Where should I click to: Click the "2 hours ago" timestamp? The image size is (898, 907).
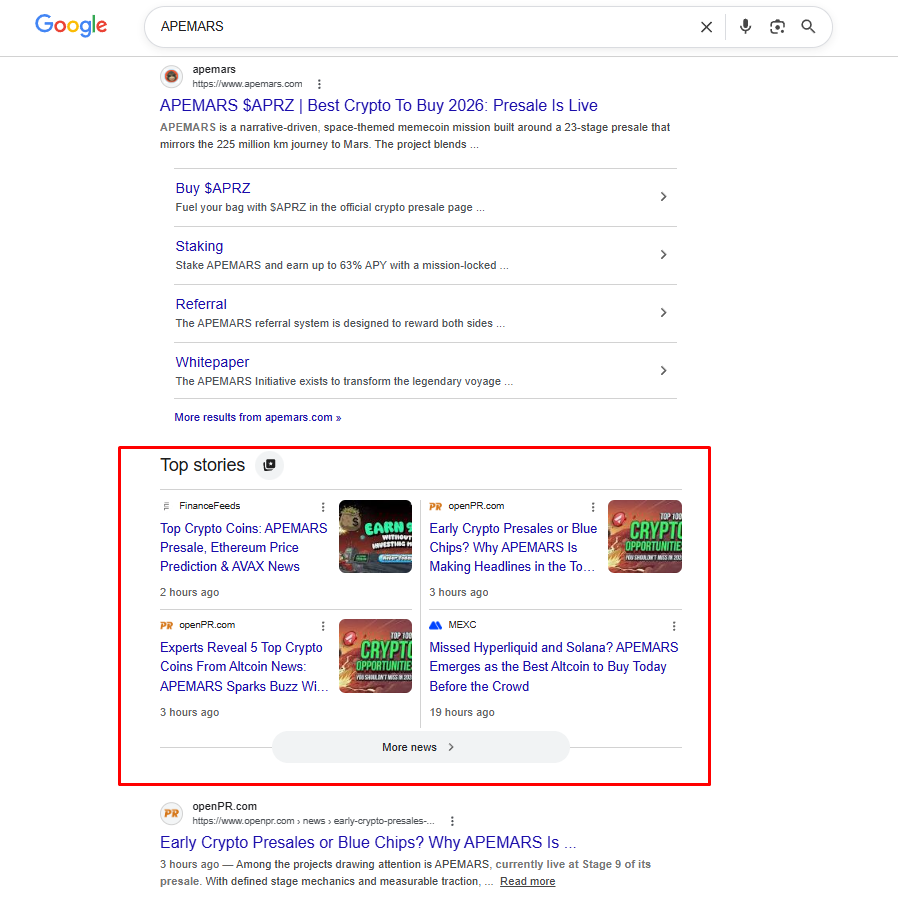pos(189,592)
